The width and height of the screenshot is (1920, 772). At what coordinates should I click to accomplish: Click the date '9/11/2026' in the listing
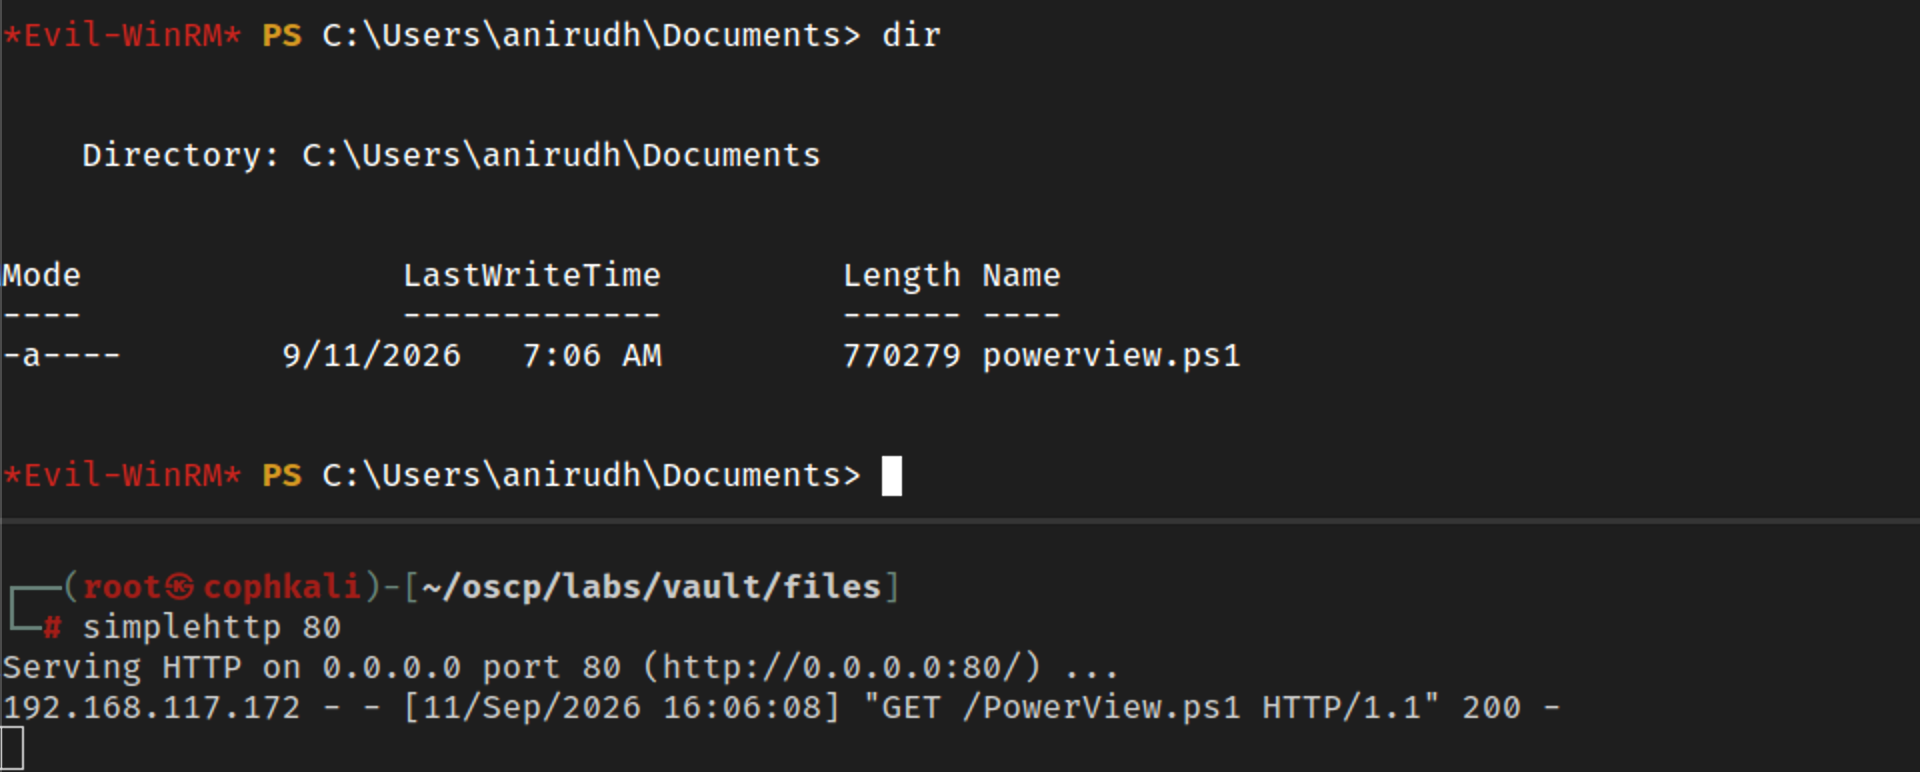371,355
